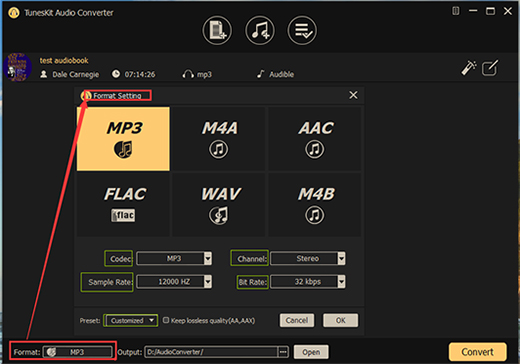
Task: Click the magic wand effects icon
Action: 469,68
